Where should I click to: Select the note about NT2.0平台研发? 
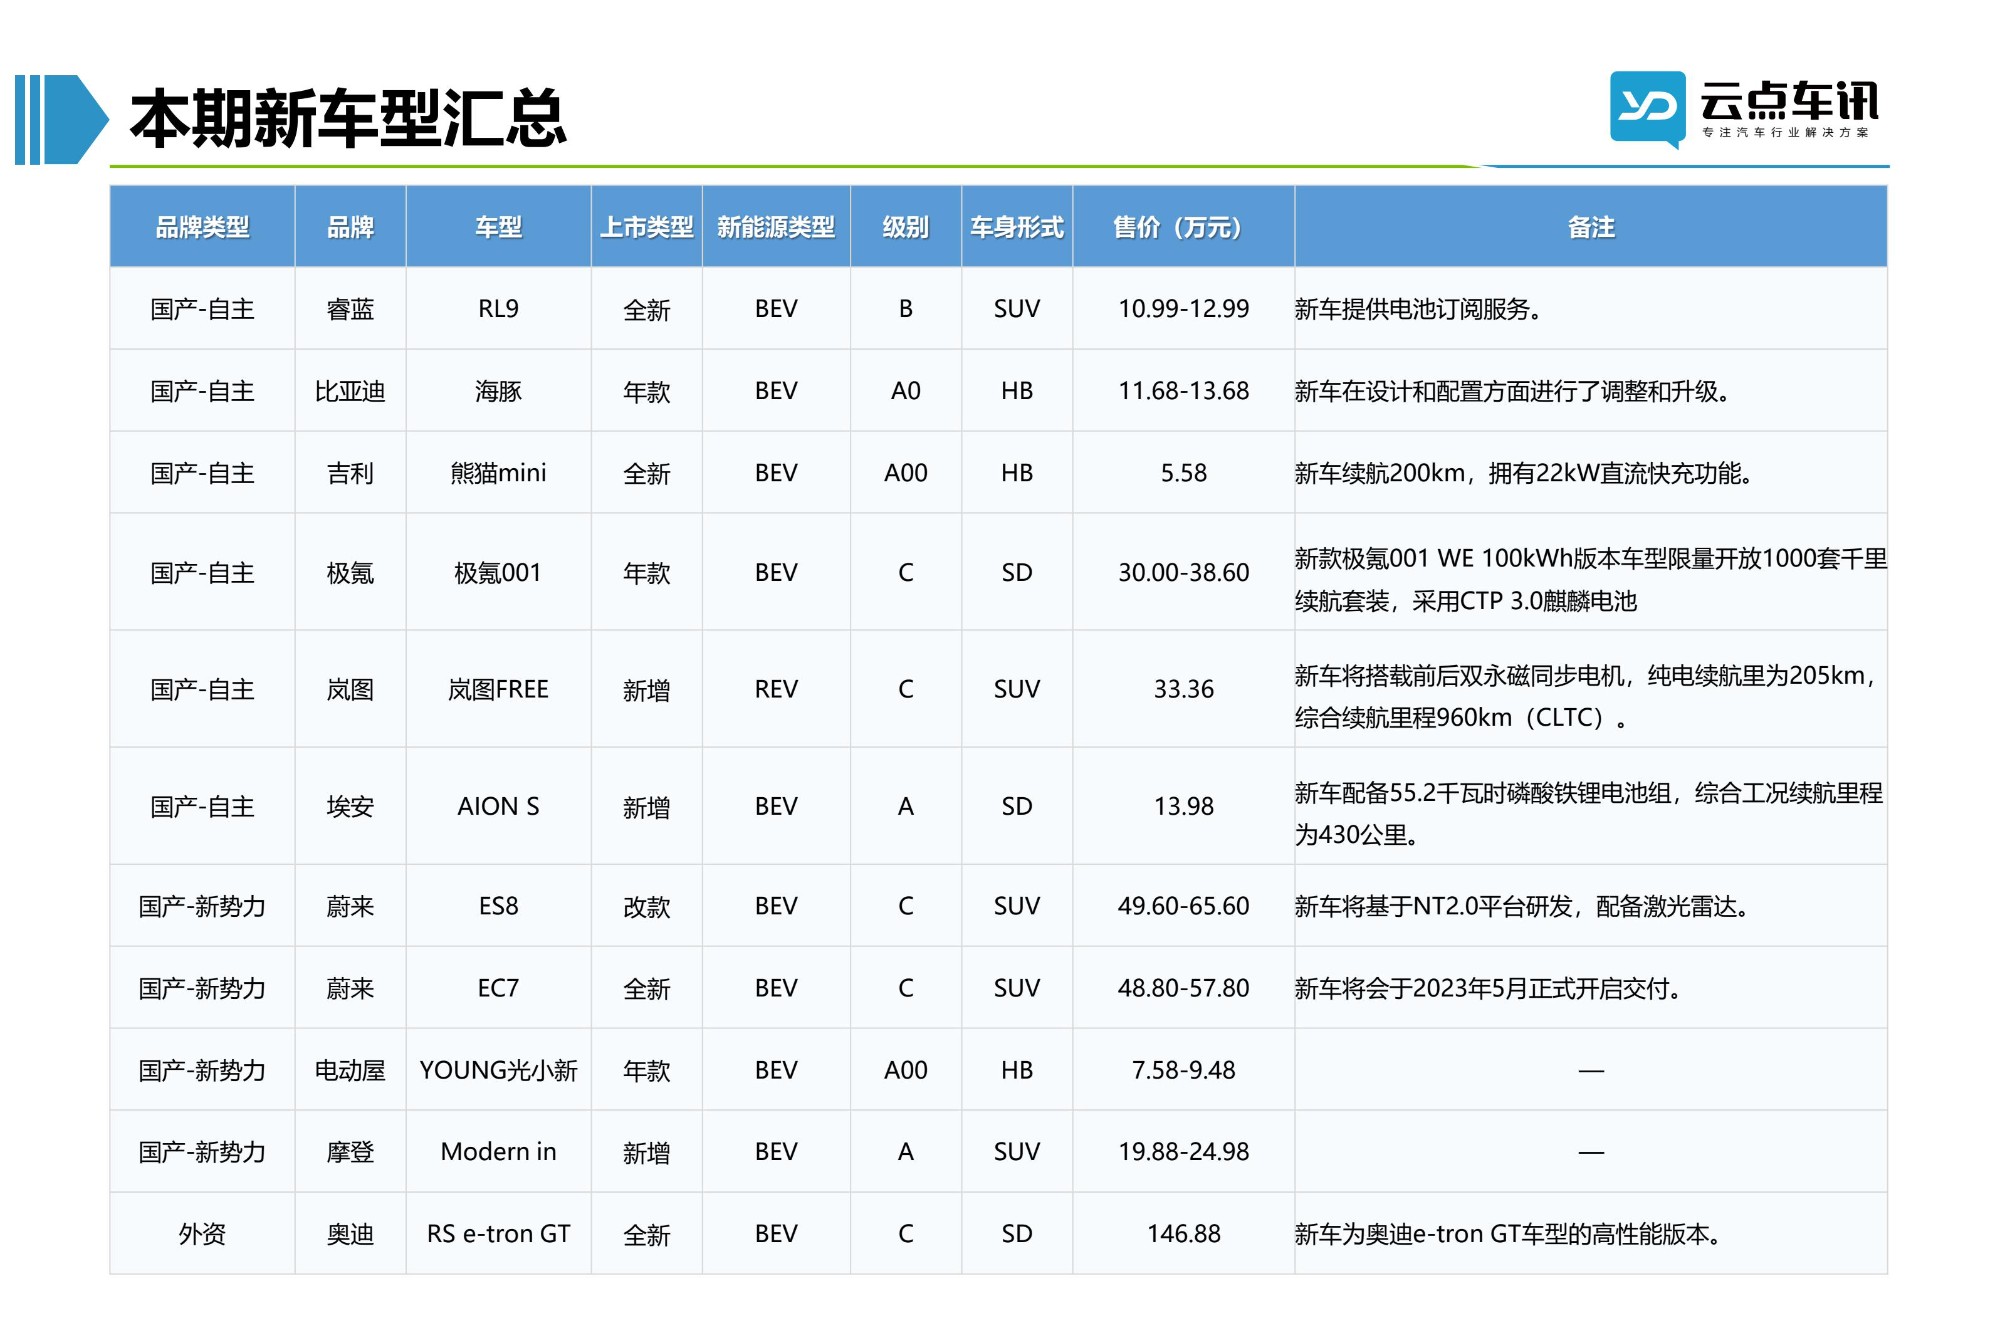pyautogui.click(x=1522, y=906)
